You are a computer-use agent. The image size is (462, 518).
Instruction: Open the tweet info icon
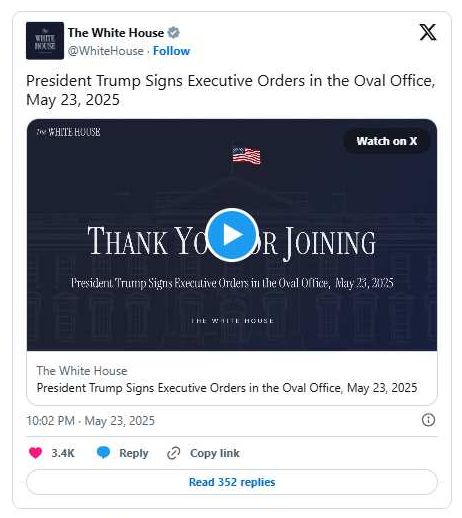428,420
